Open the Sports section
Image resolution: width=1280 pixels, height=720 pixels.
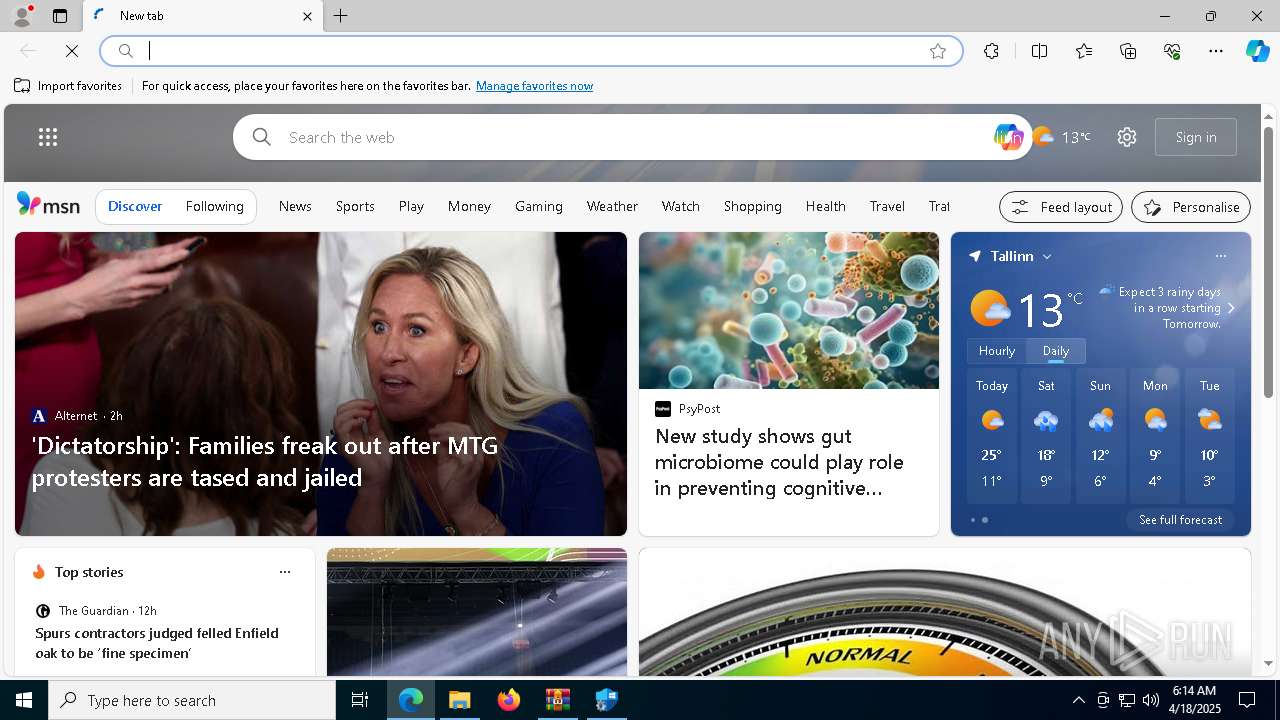tap(355, 206)
